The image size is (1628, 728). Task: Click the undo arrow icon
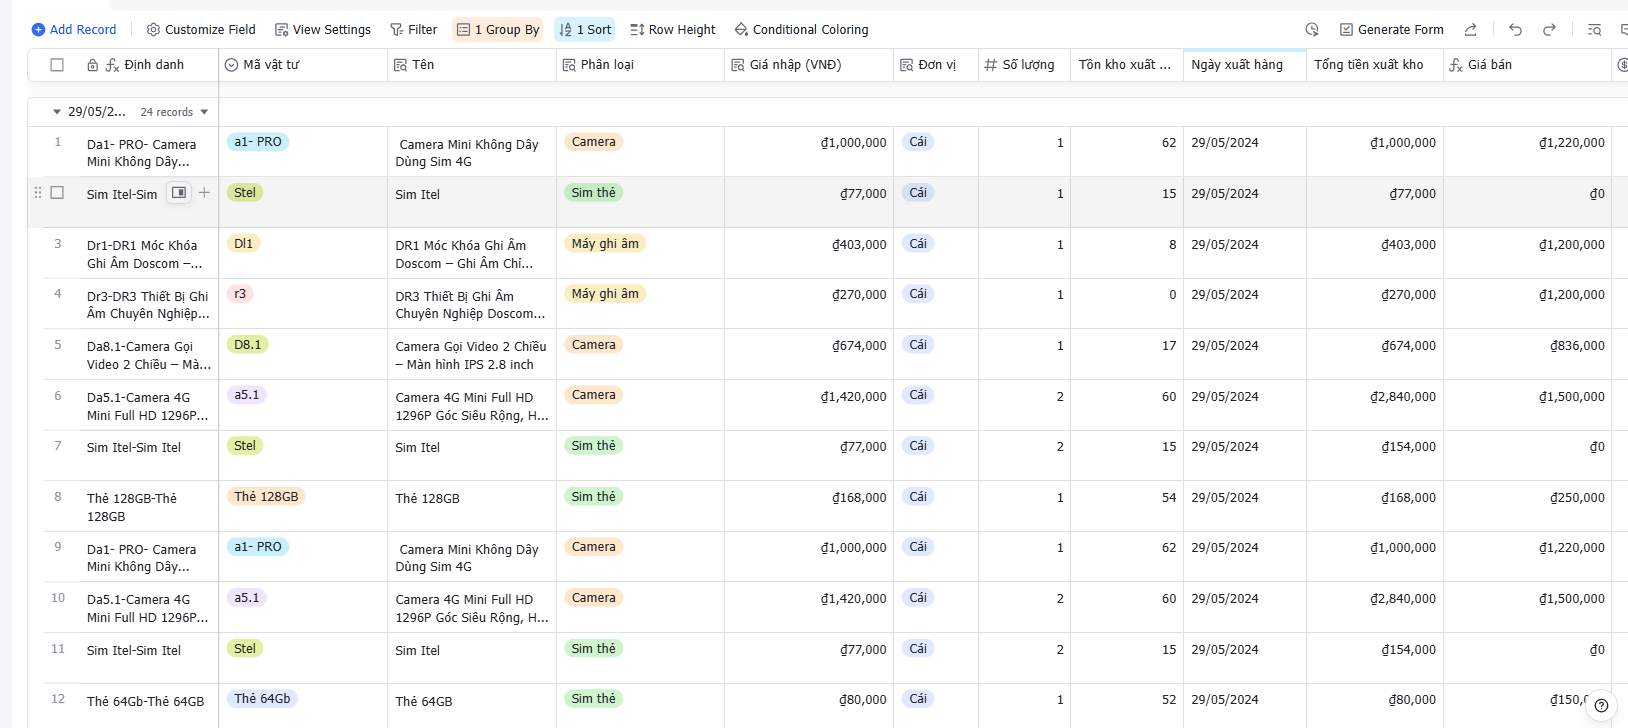1515,30
